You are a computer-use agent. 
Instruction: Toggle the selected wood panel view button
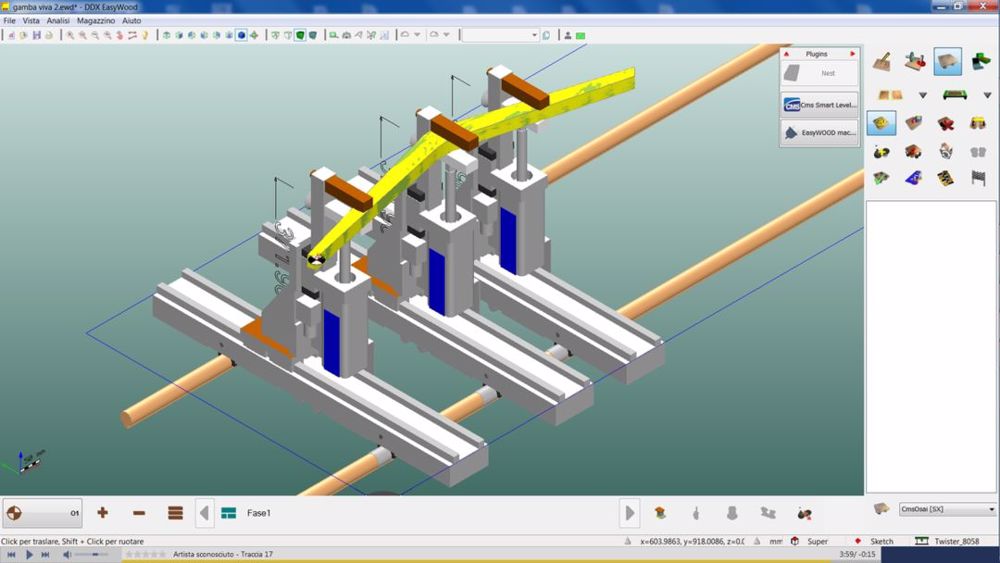coord(947,62)
